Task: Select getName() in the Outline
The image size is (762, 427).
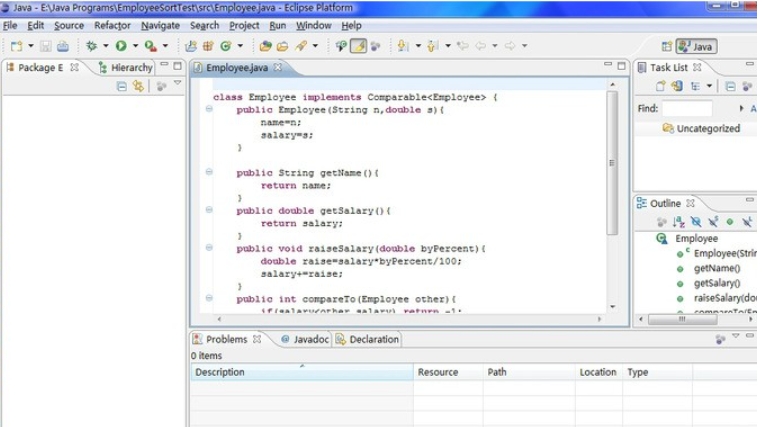Action: [717, 268]
